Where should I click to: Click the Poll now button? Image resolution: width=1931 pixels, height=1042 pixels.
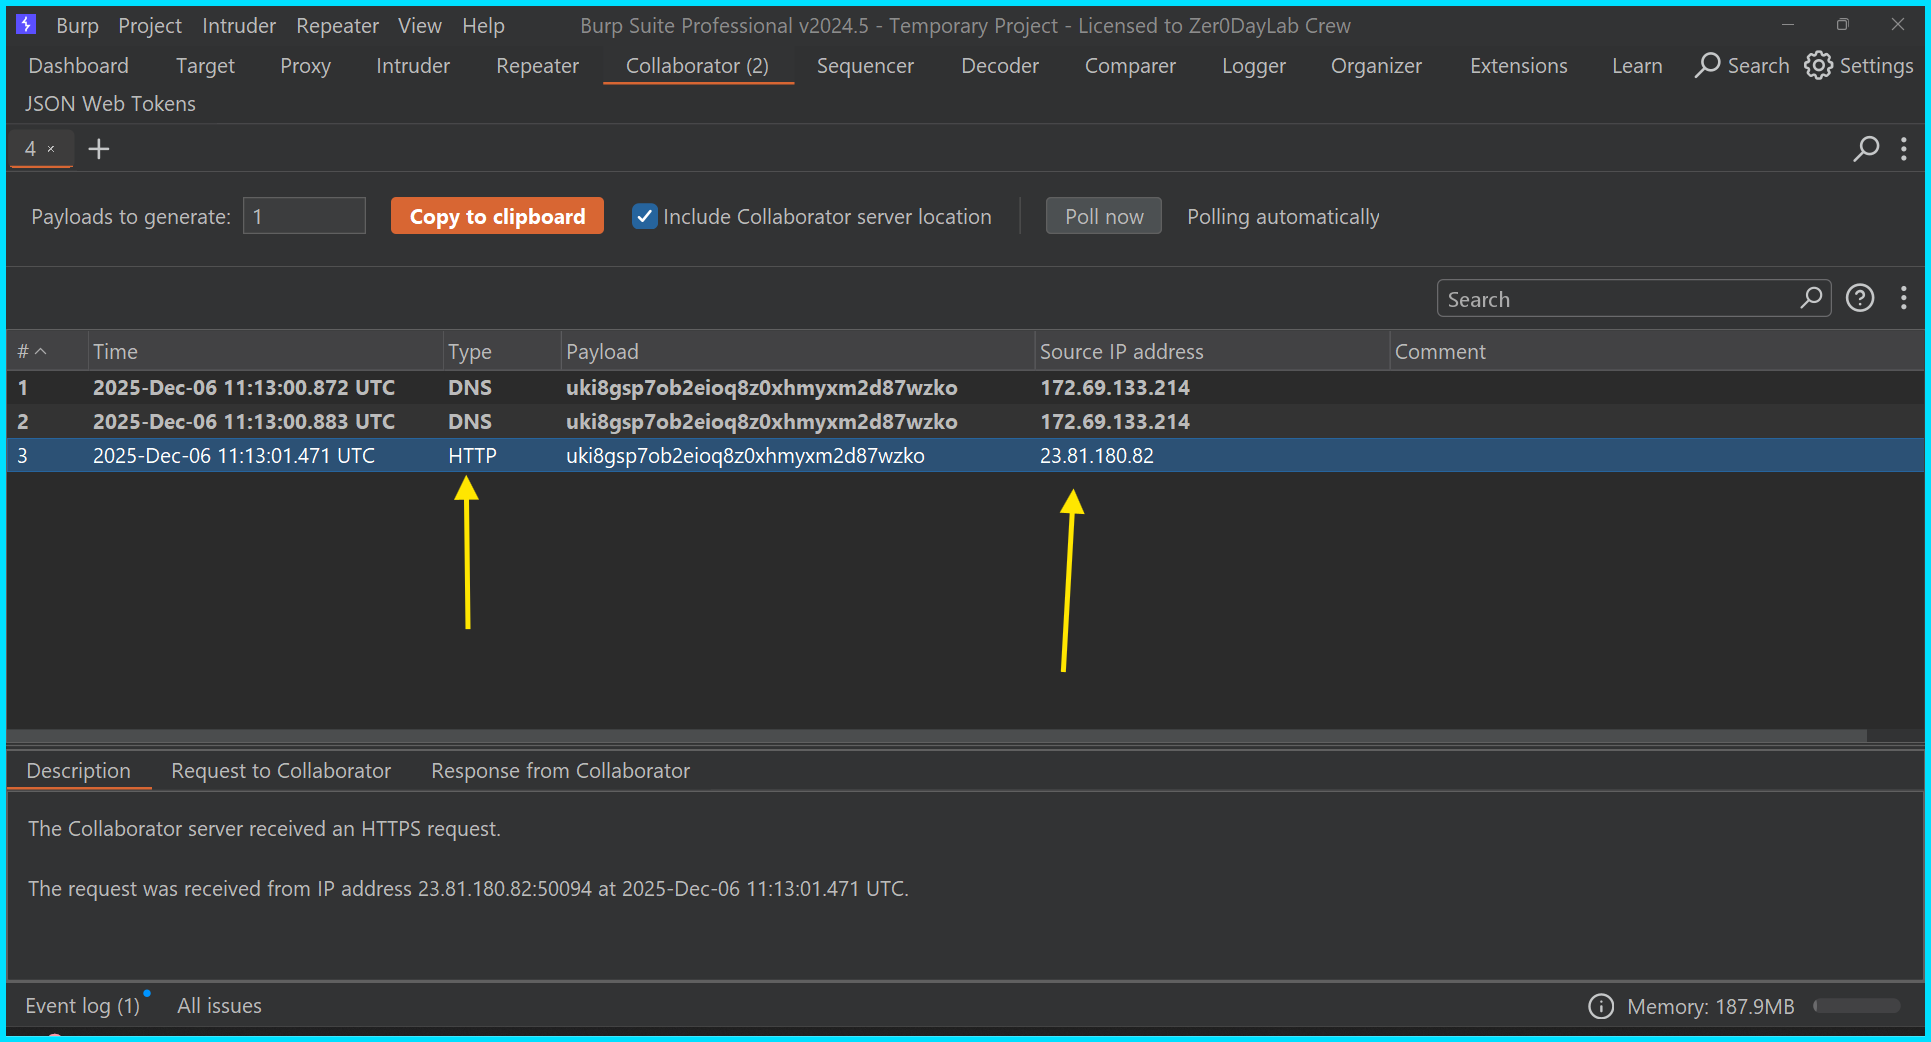click(x=1104, y=216)
